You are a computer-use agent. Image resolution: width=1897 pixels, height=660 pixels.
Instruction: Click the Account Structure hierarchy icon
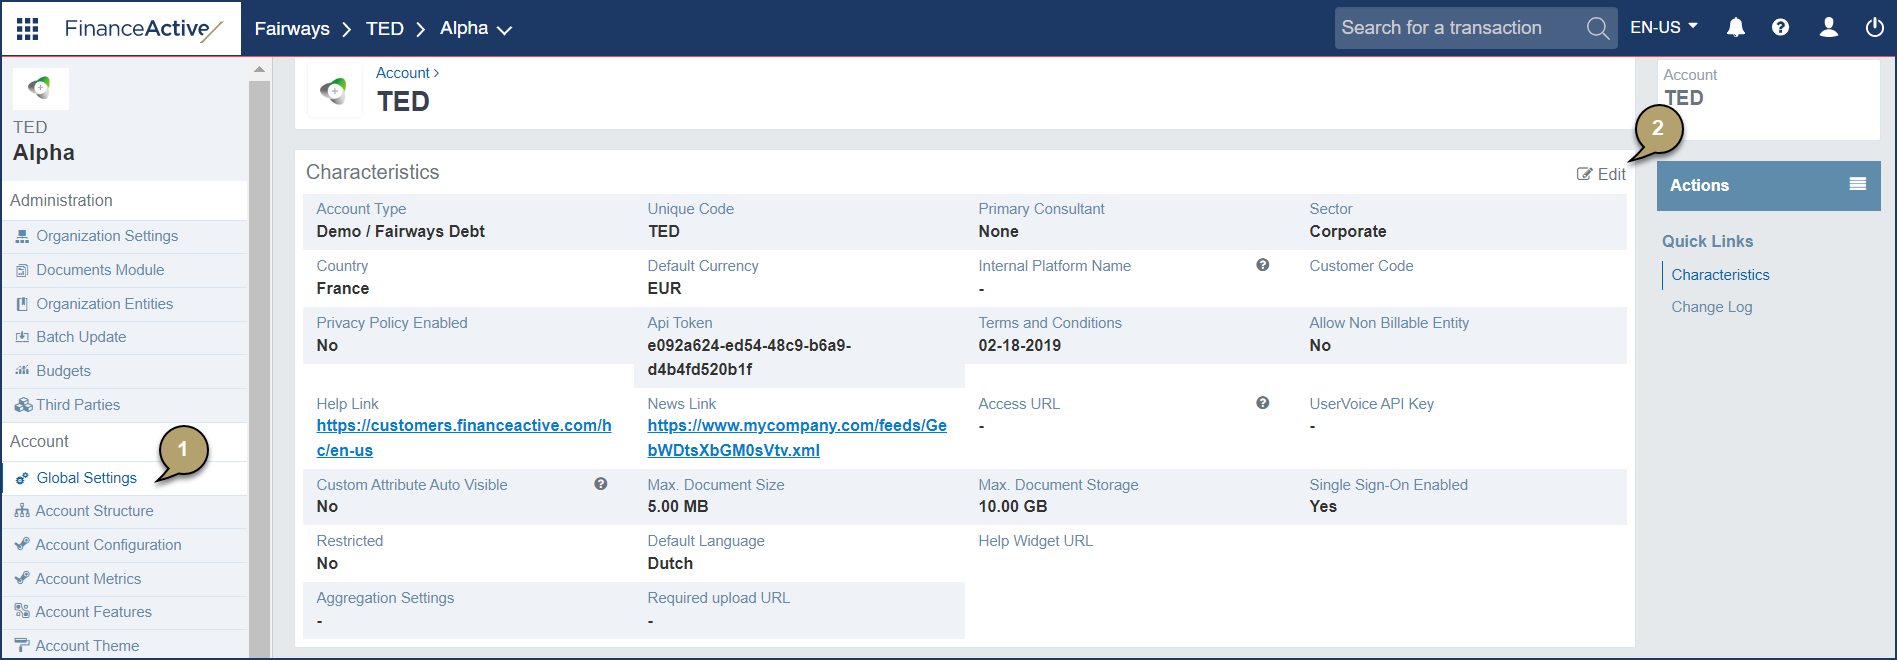point(22,511)
